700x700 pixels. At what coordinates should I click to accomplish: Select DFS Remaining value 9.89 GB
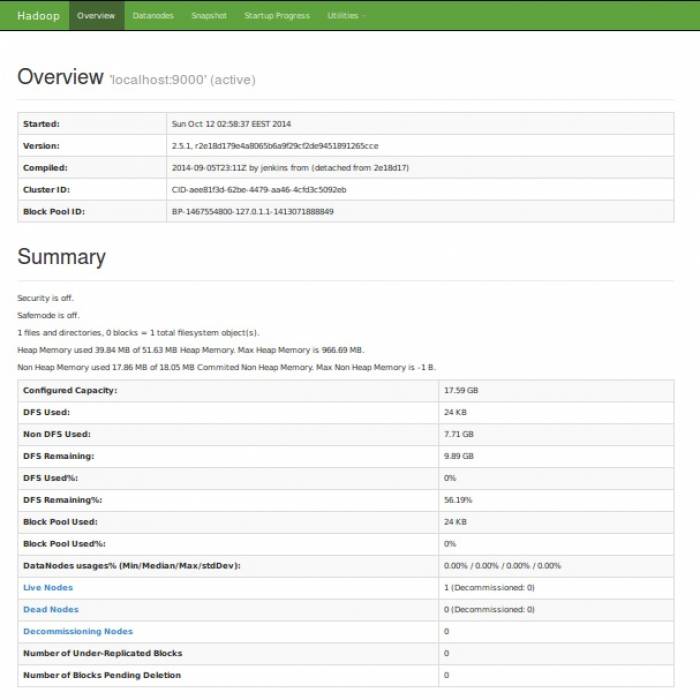(459, 456)
